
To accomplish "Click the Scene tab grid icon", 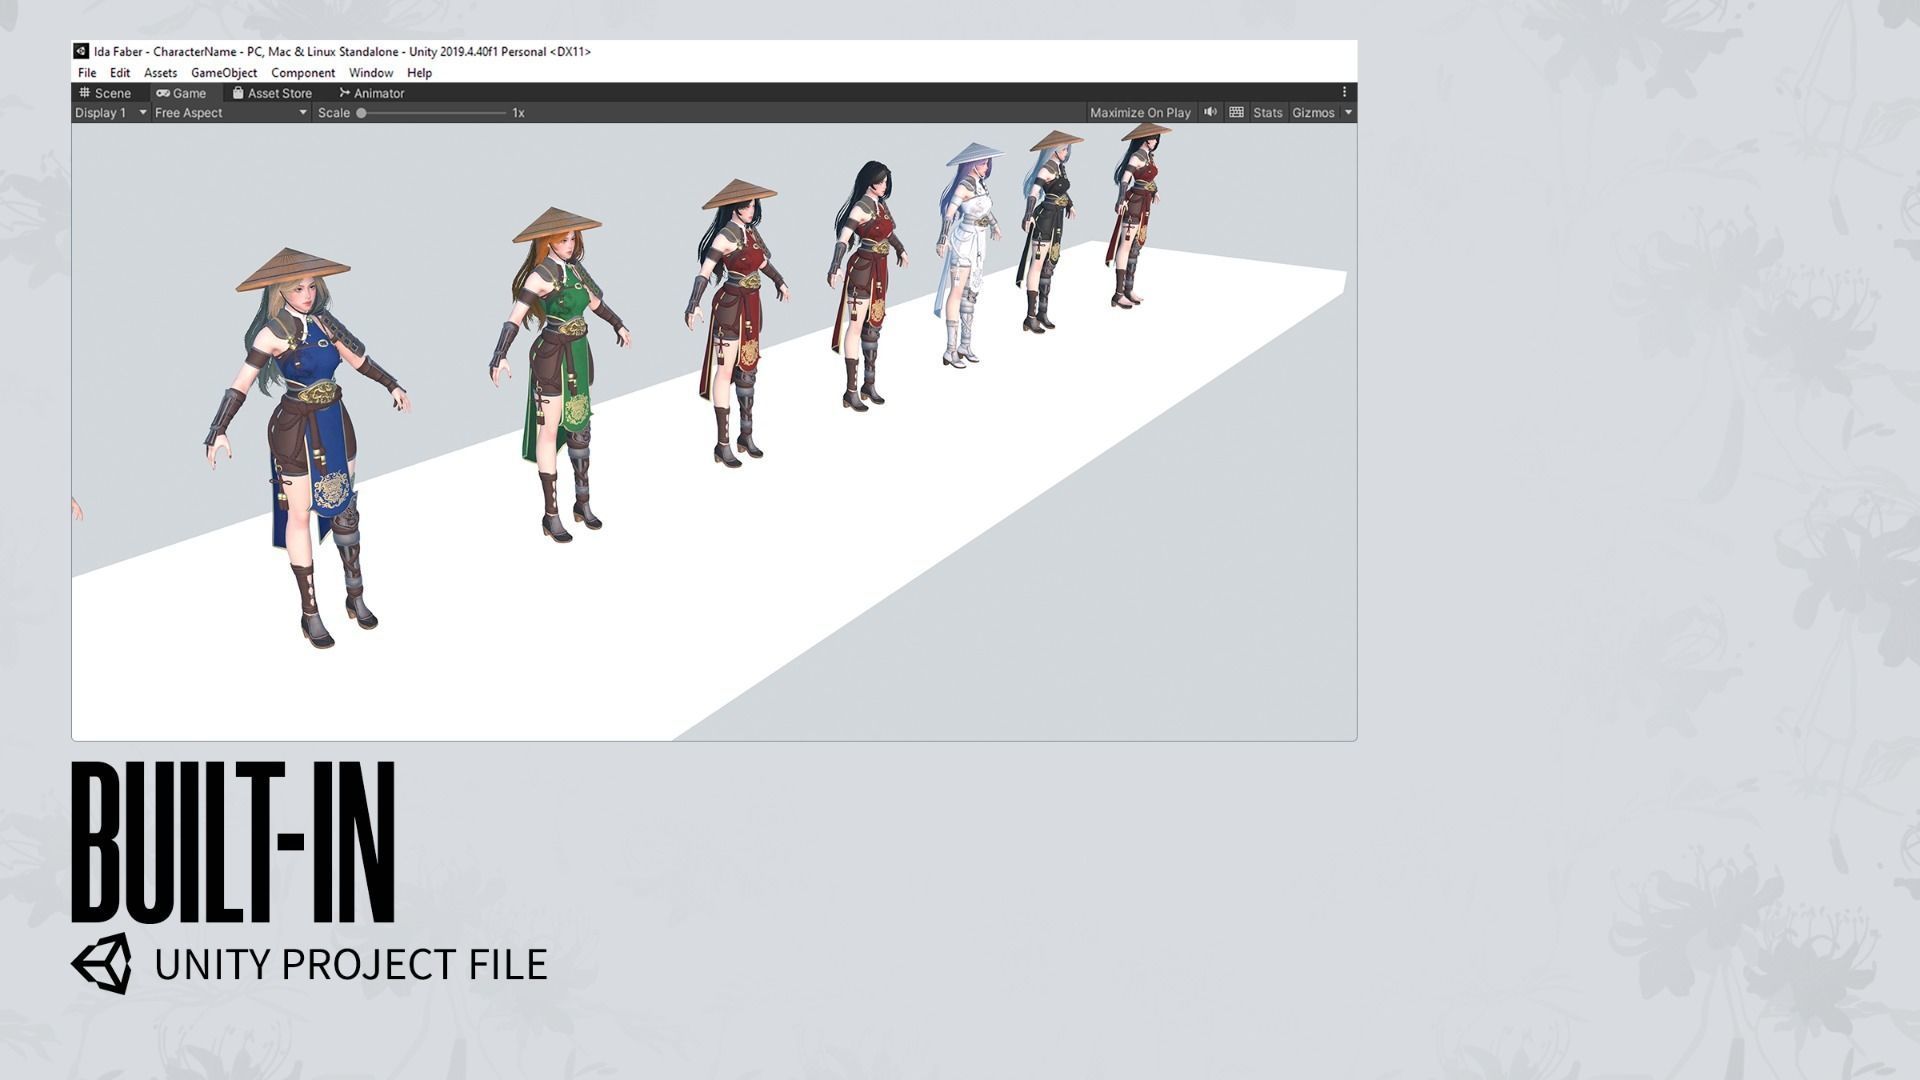I will (85, 93).
